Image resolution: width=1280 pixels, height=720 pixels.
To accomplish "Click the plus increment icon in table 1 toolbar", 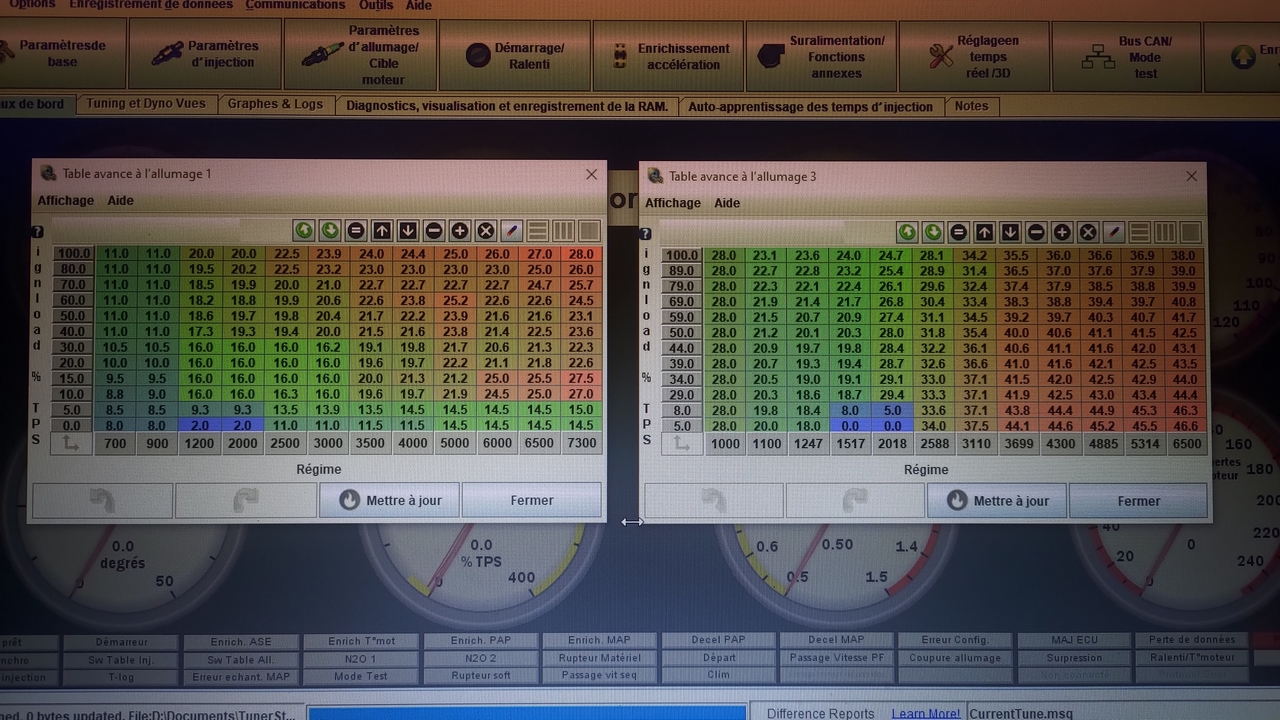I will point(459,231).
